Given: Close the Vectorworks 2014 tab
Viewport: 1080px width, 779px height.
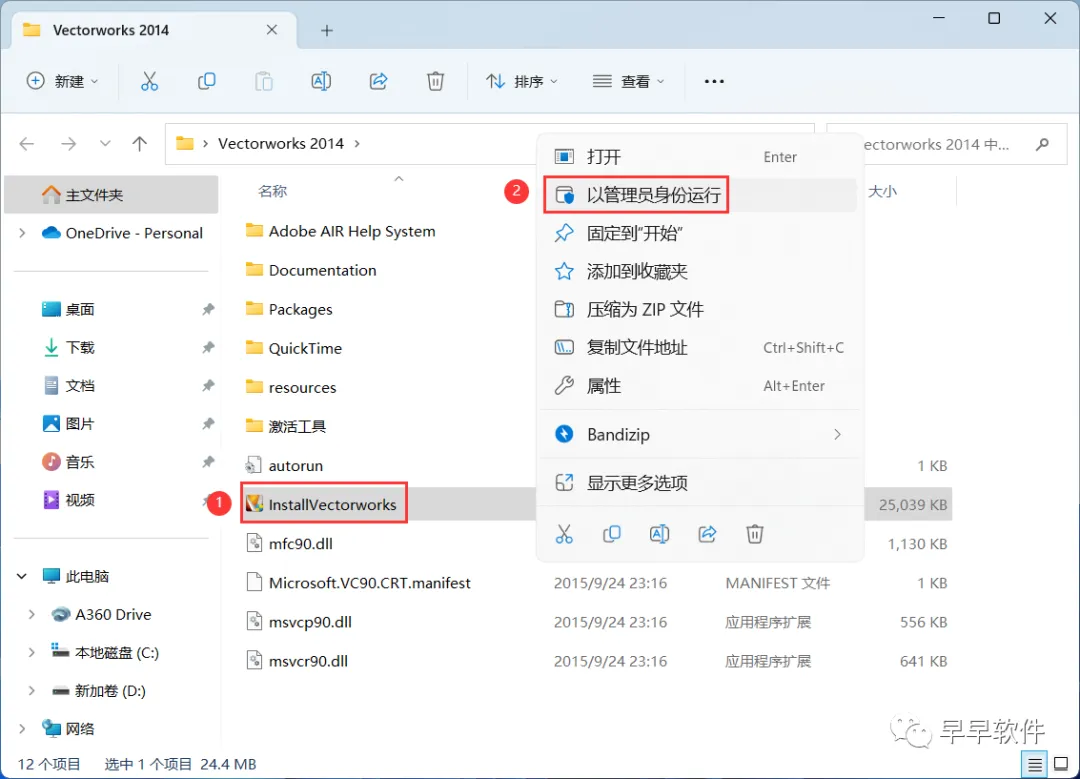Looking at the screenshot, I should pyautogui.click(x=272, y=30).
